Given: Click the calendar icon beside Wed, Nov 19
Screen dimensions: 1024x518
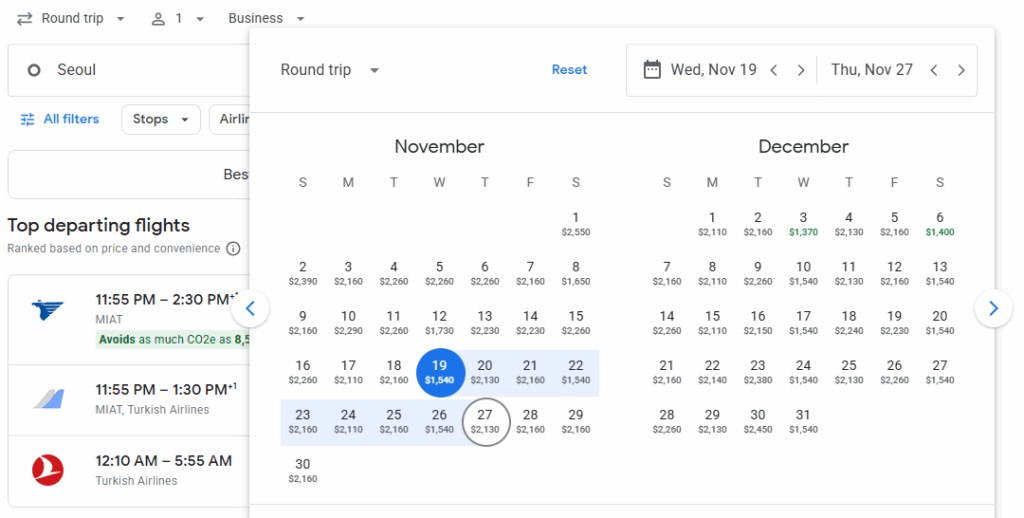Looking at the screenshot, I should [x=652, y=70].
